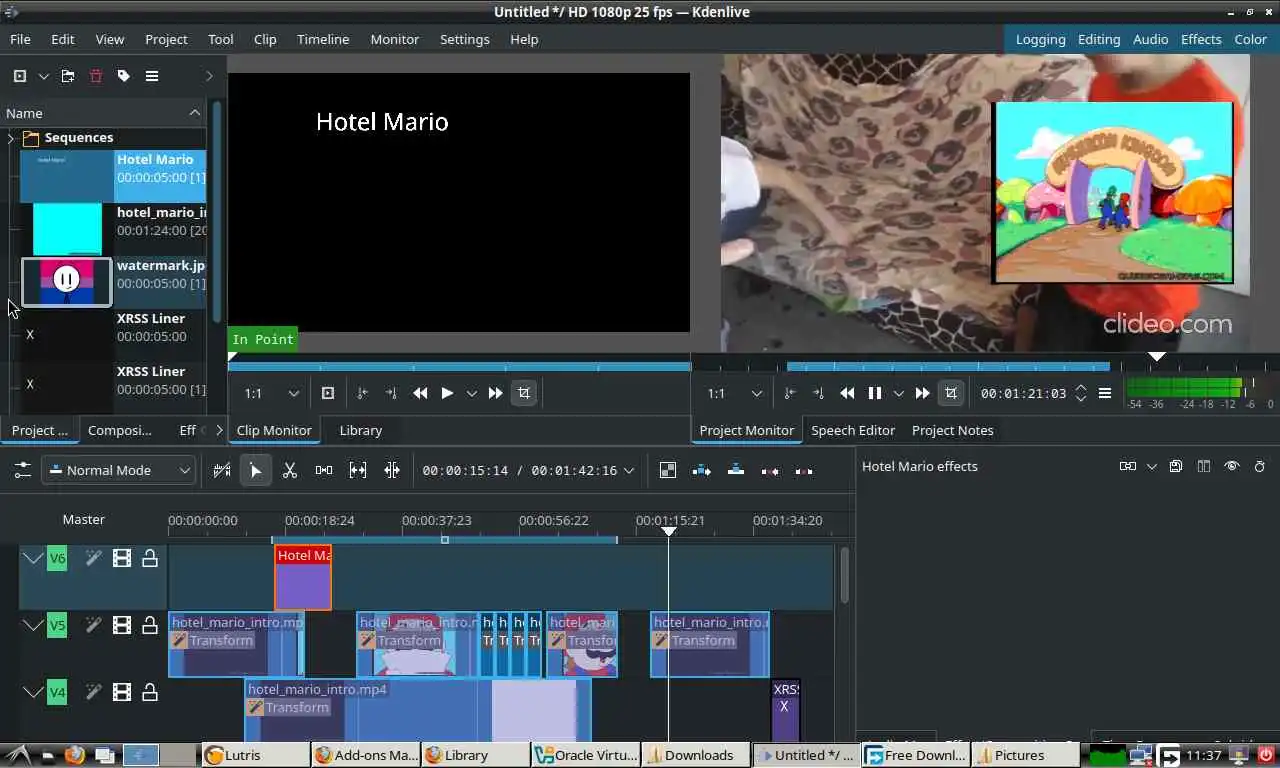1280x768 pixels.
Task: Select the Spacer tool in timeline toolbar
Action: [x=324, y=470]
